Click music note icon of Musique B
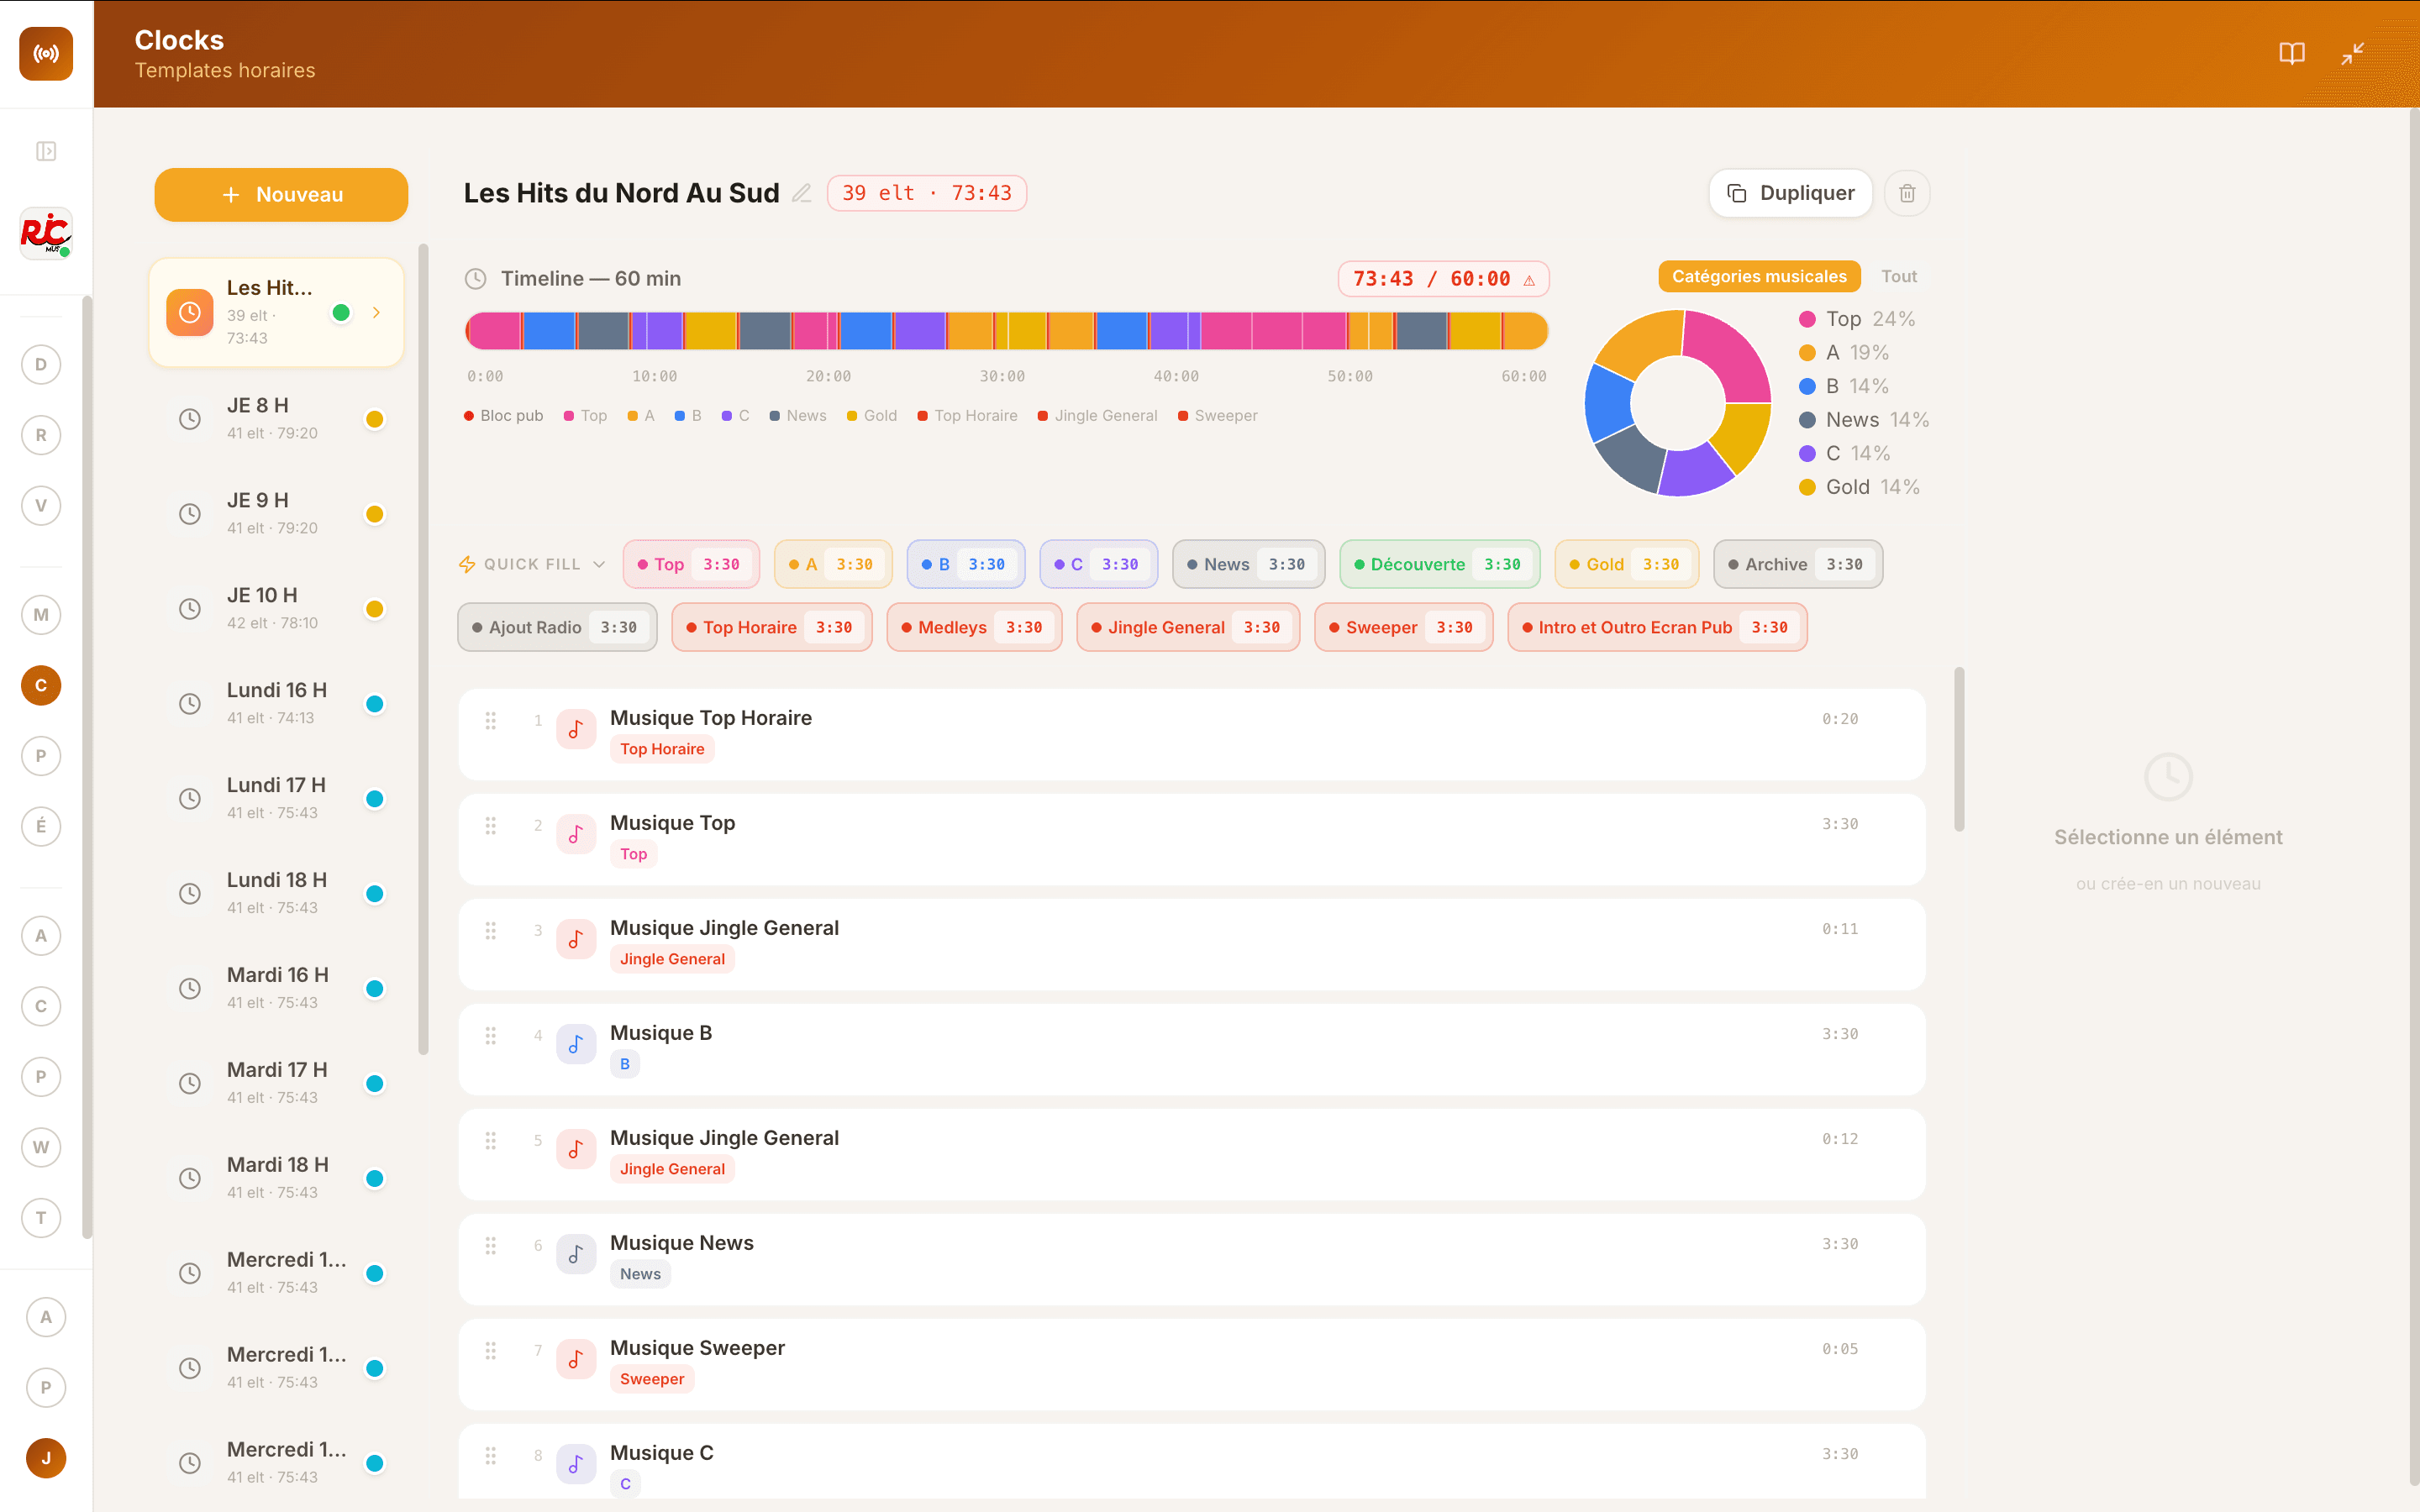2420x1512 pixels. tap(576, 1044)
